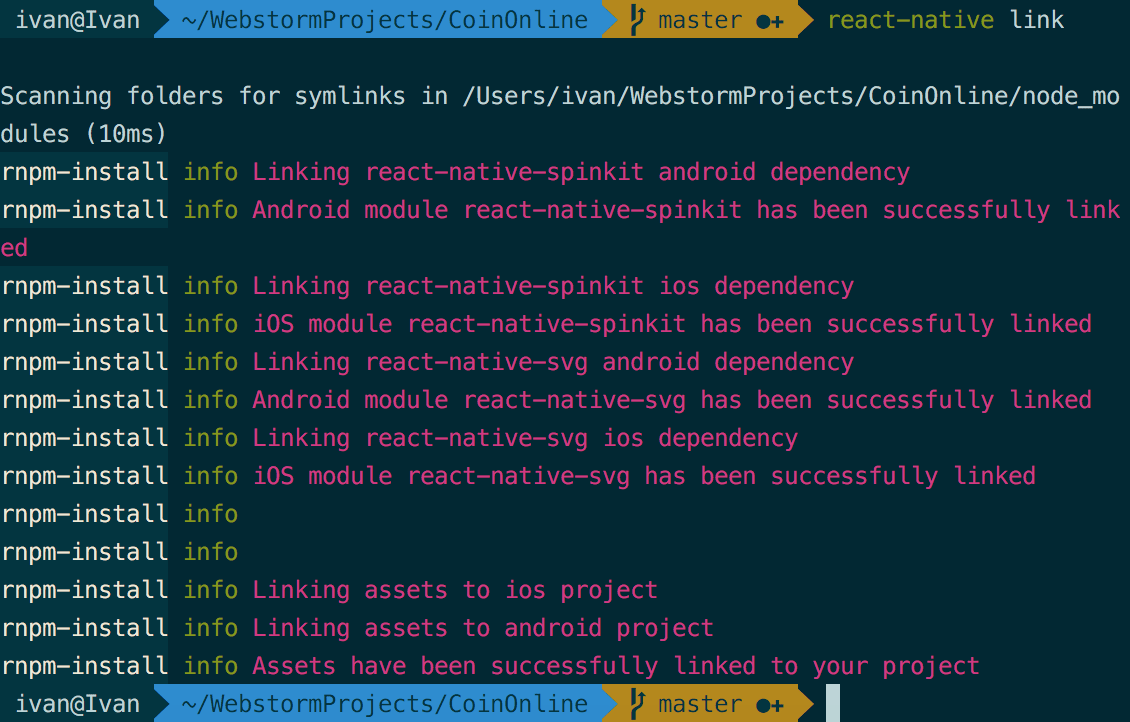Click the '~/WebstormProjects/CoinOnline' path in the top prompt
The image size is (1130, 722).
[385, 20]
